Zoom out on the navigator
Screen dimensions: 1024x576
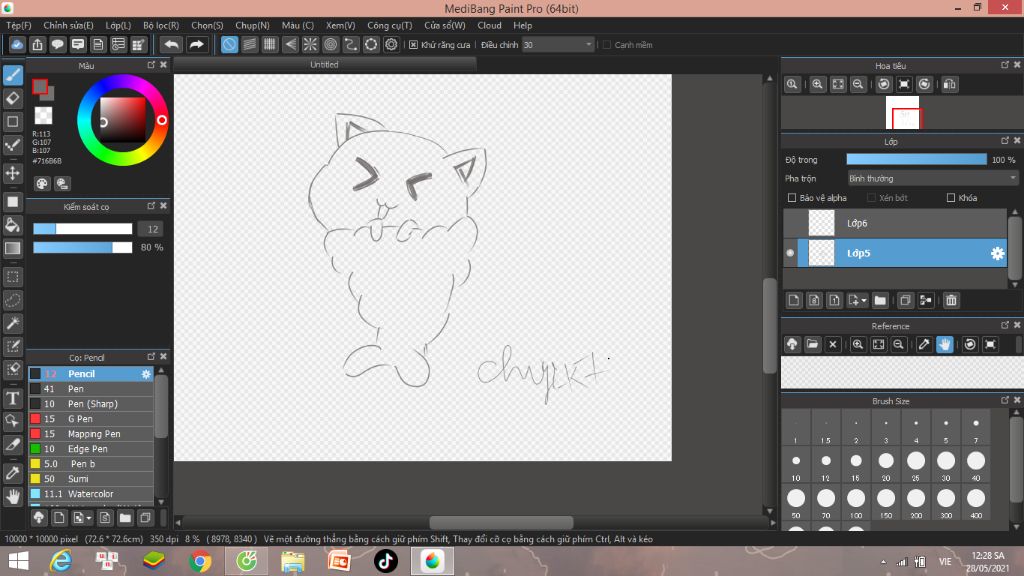pyautogui.click(x=858, y=84)
